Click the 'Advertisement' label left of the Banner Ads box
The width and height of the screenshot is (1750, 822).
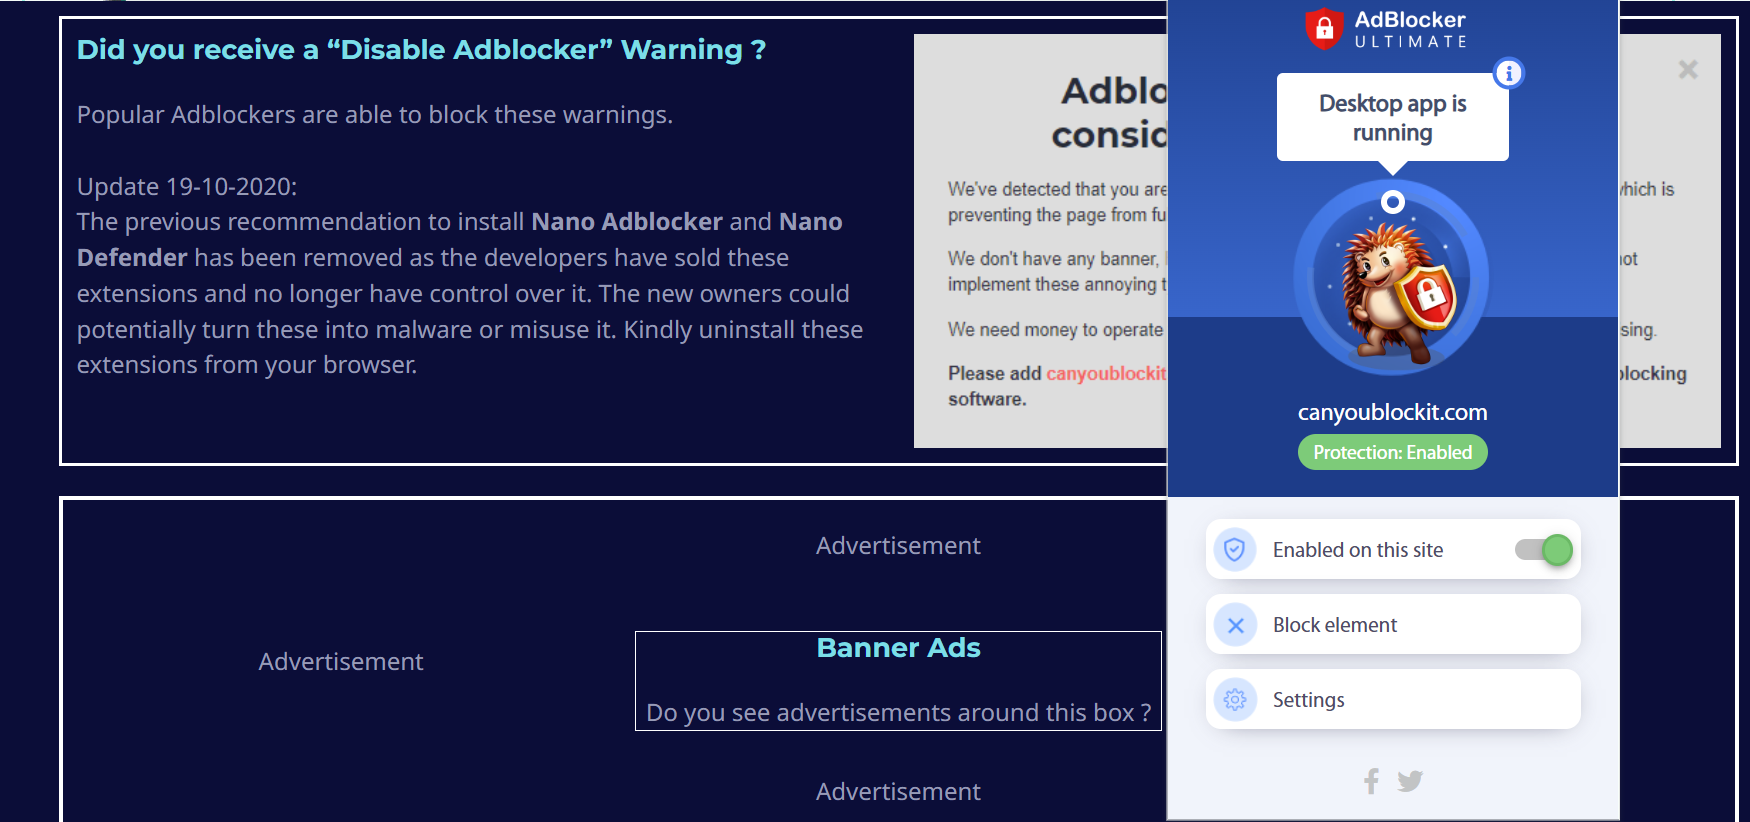pos(341,662)
